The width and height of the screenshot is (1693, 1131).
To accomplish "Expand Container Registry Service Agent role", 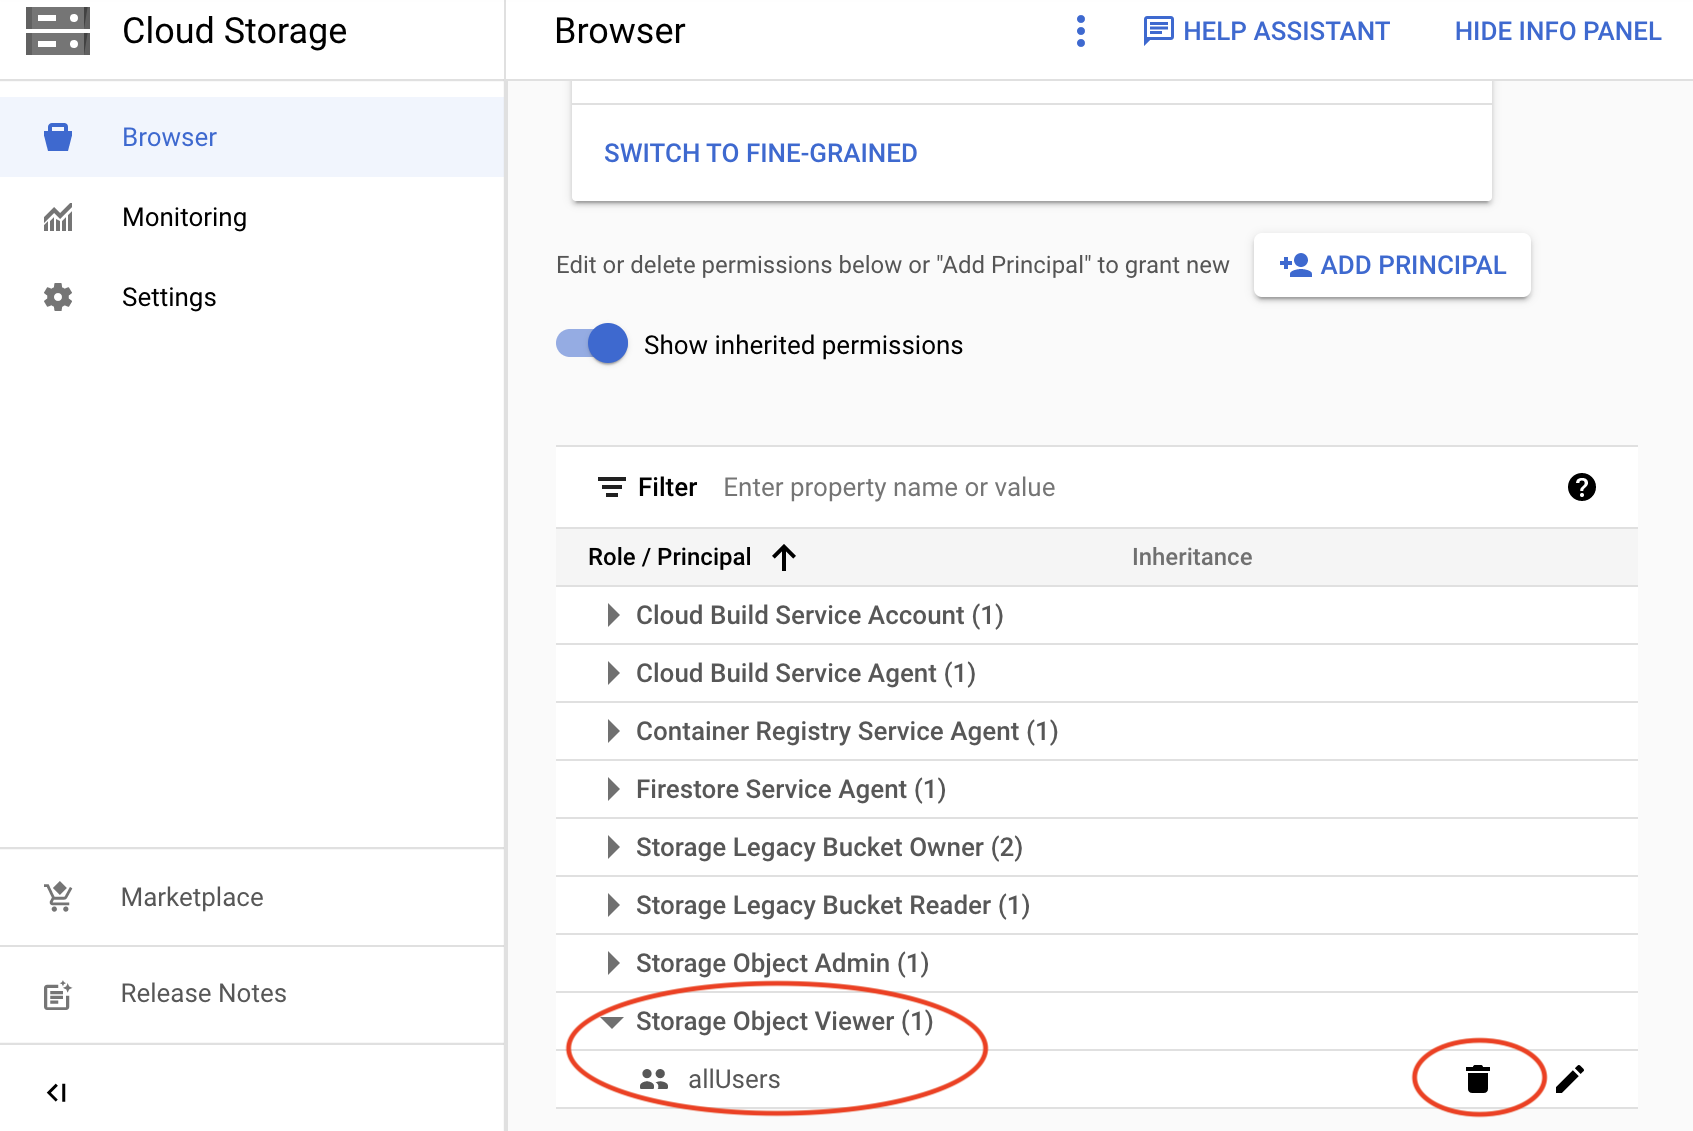I will point(614,731).
